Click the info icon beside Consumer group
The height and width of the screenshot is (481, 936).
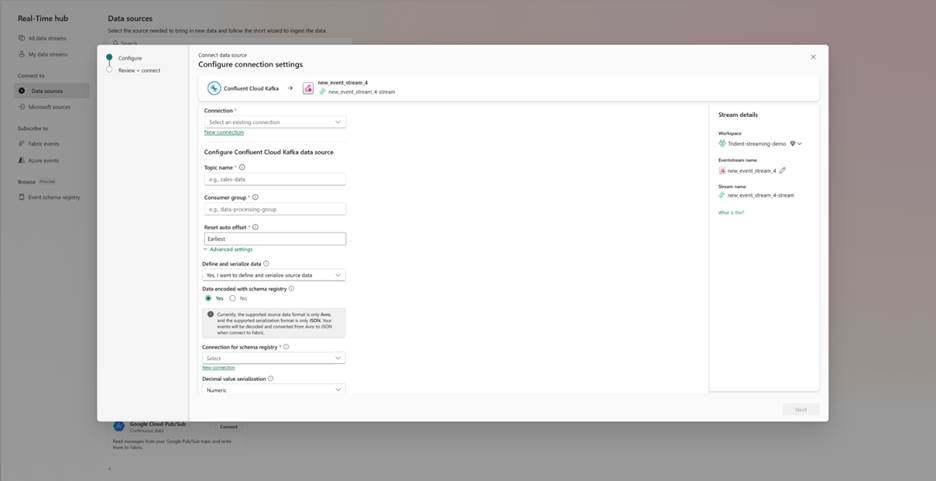pos(255,197)
